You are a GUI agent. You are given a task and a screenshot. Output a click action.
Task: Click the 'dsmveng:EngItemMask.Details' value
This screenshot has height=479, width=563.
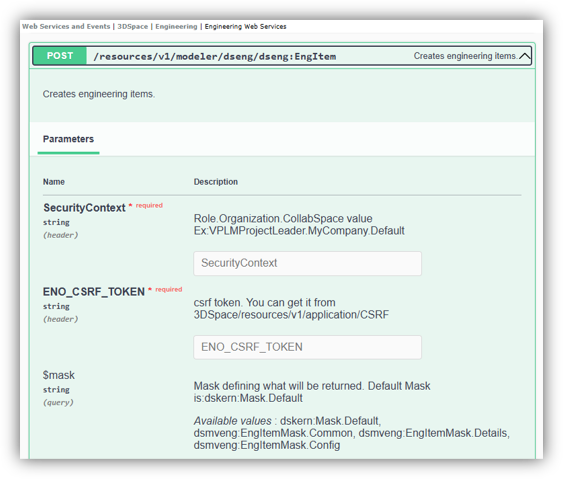click(x=434, y=433)
